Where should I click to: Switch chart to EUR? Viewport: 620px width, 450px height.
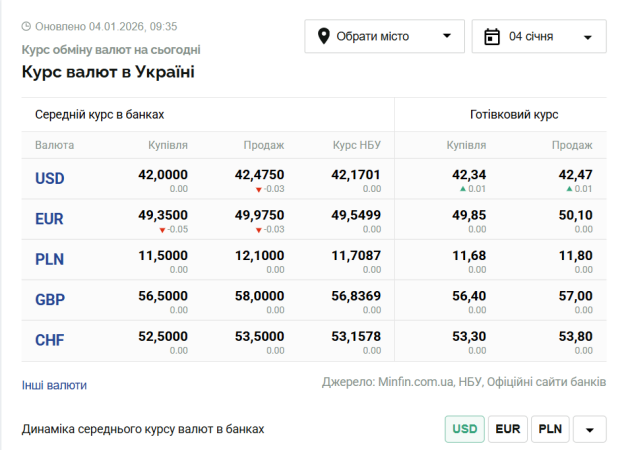pos(508,429)
